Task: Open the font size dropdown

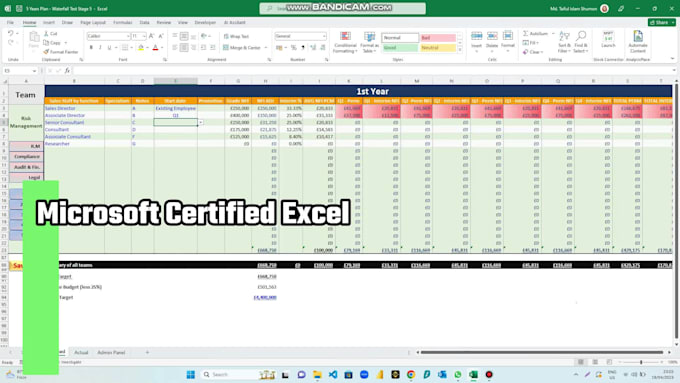Action: (144, 36)
